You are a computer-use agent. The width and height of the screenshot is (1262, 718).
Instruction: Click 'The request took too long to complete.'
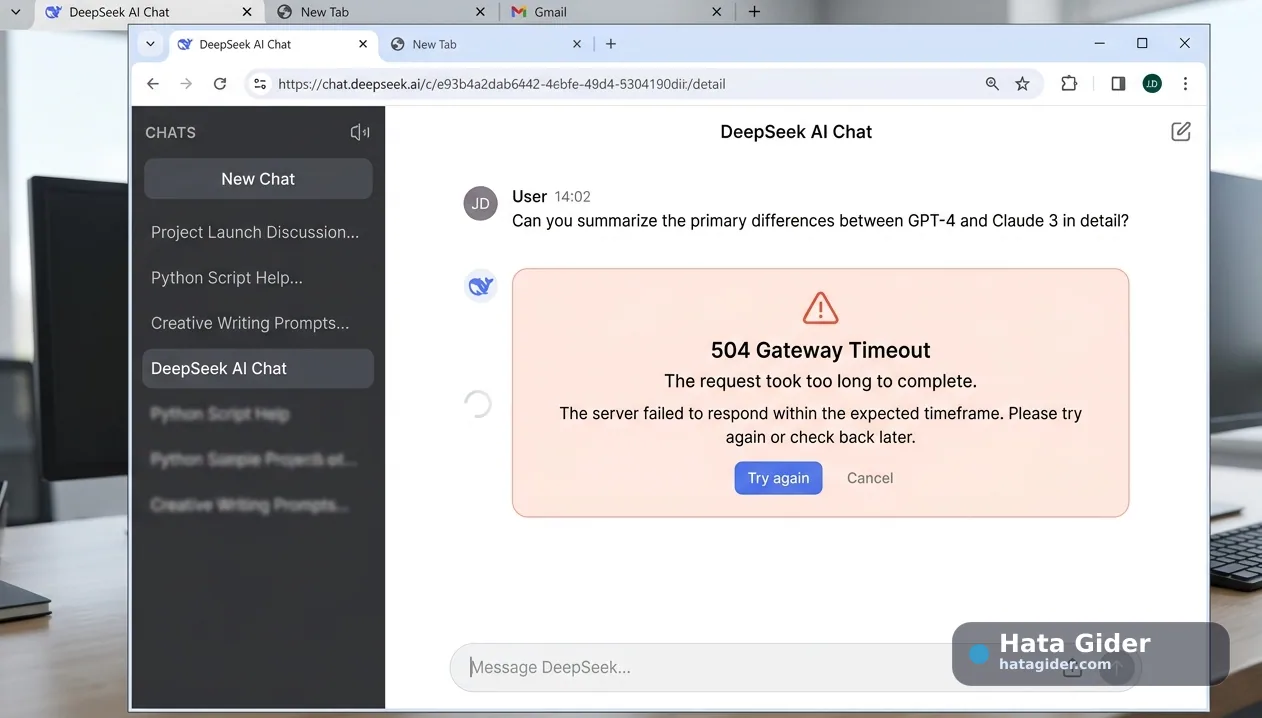coord(820,381)
